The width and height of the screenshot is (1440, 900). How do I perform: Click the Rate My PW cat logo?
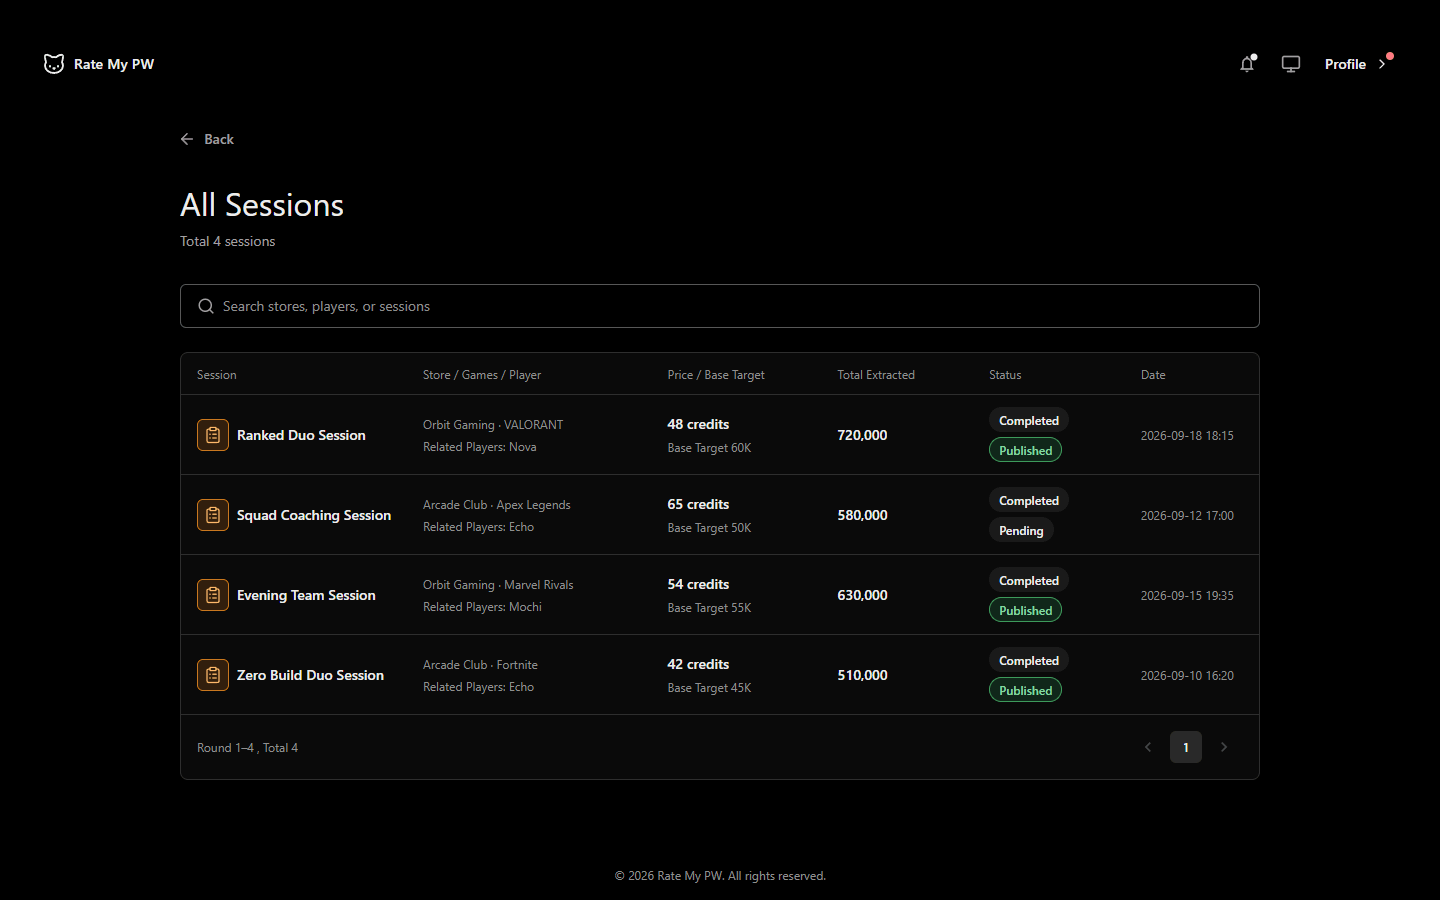54,64
